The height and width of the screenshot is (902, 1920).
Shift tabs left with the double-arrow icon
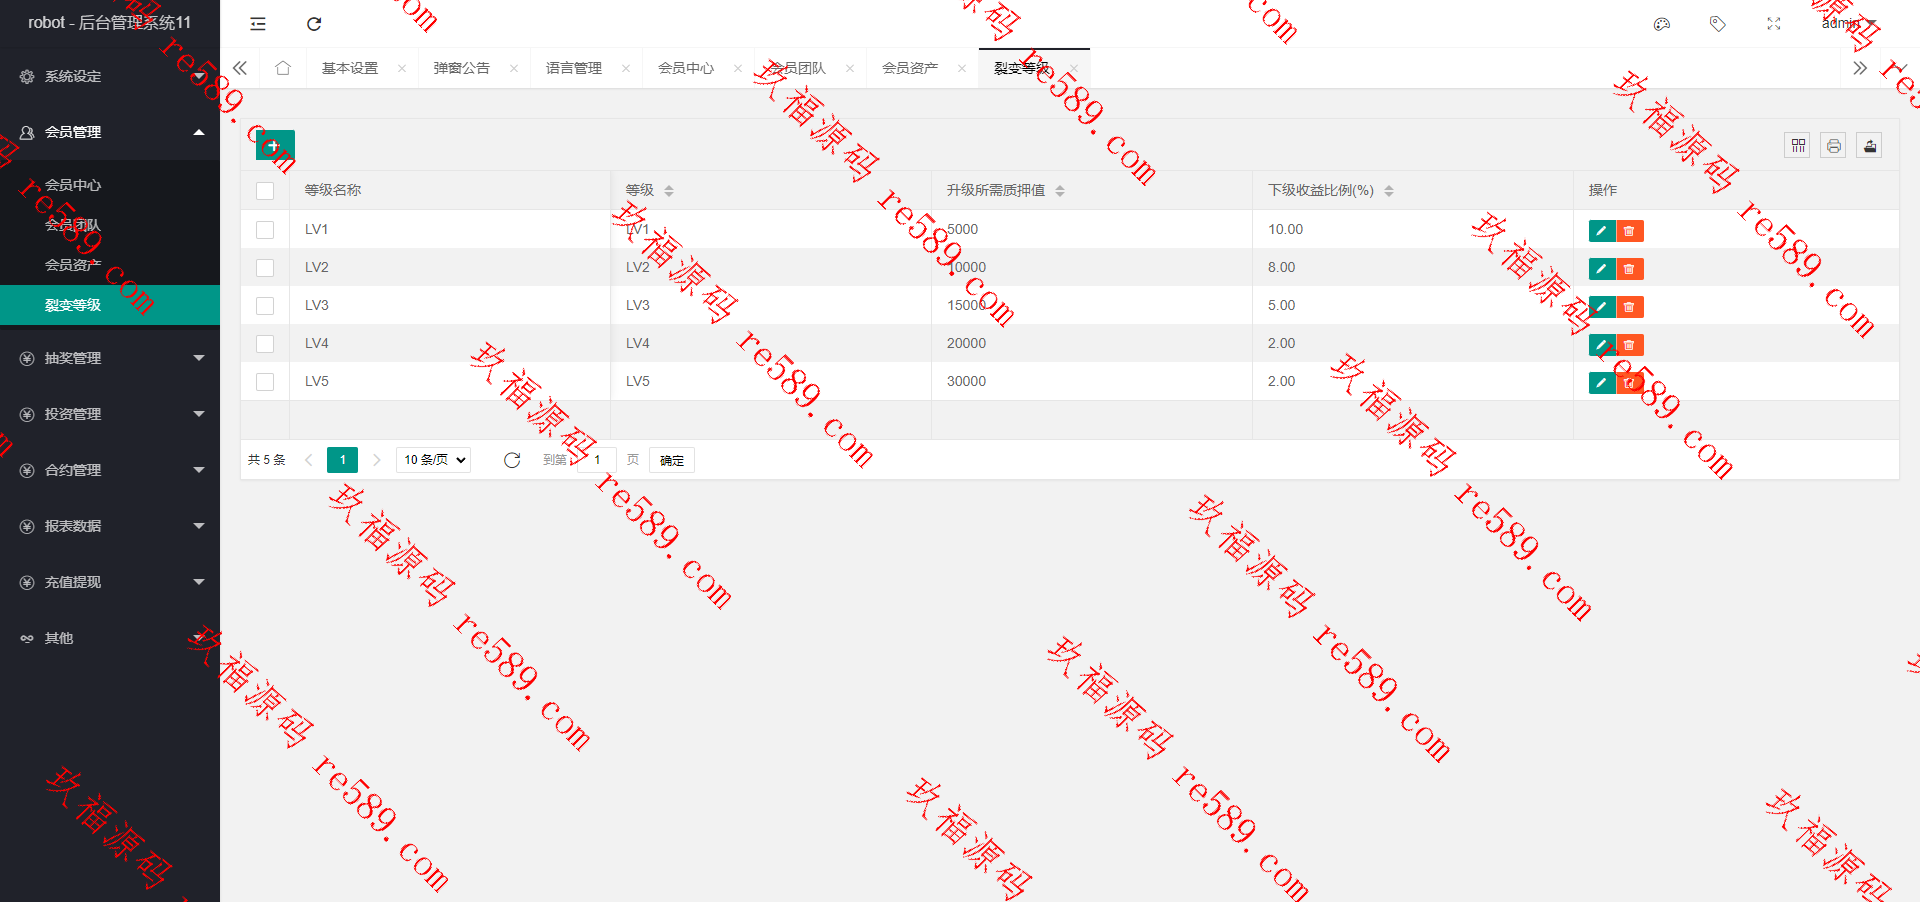click(240, 68)
